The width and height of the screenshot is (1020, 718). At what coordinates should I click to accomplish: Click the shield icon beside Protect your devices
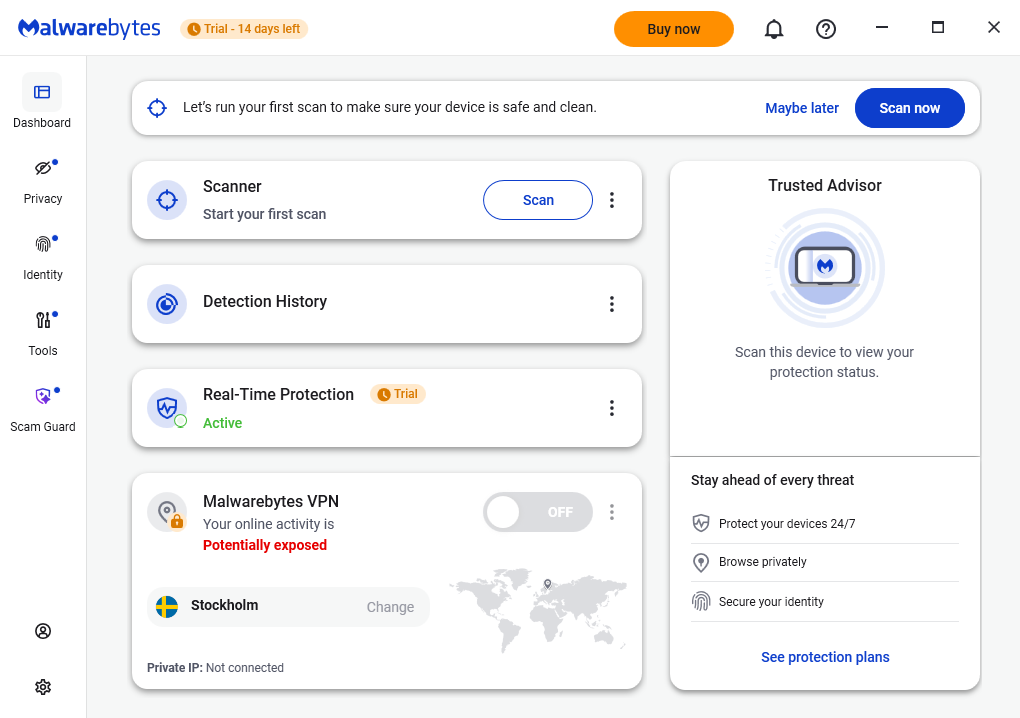(701, 523)
